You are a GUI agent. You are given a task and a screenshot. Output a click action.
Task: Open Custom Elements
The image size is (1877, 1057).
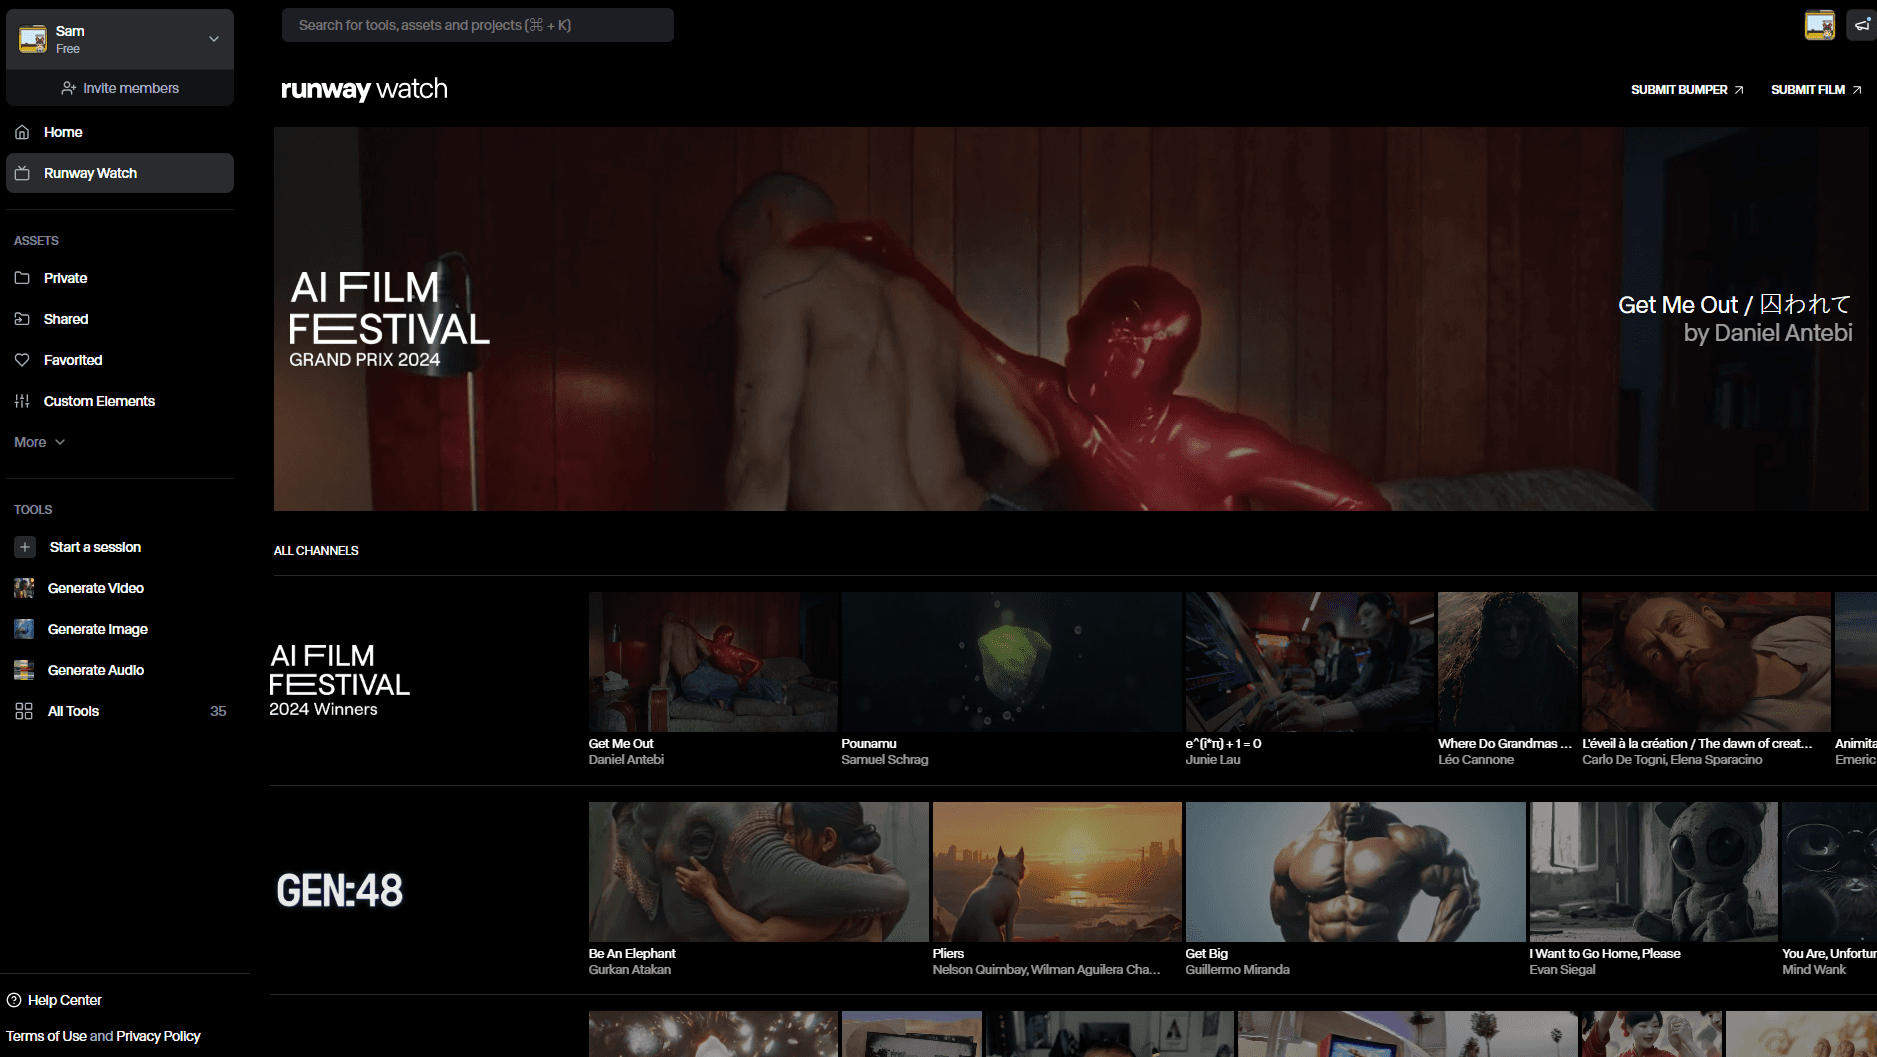(120, 401)
